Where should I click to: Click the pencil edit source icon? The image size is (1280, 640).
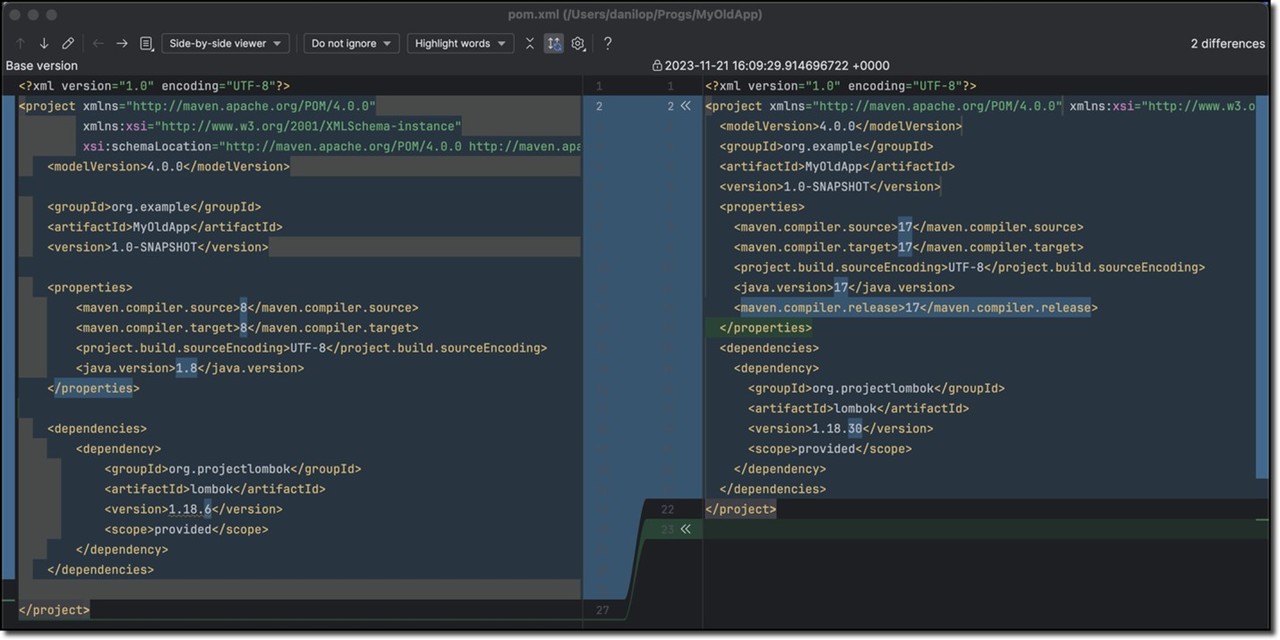(x=68, y=44)
